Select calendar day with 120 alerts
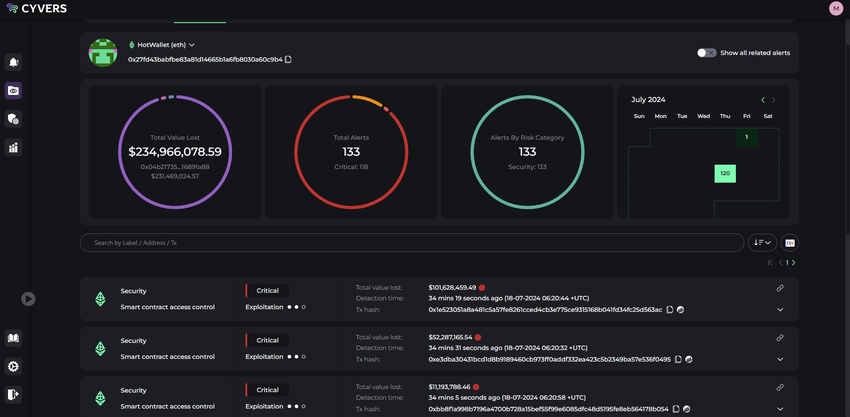This screenshot has width=850, height=417. point(725,174)
